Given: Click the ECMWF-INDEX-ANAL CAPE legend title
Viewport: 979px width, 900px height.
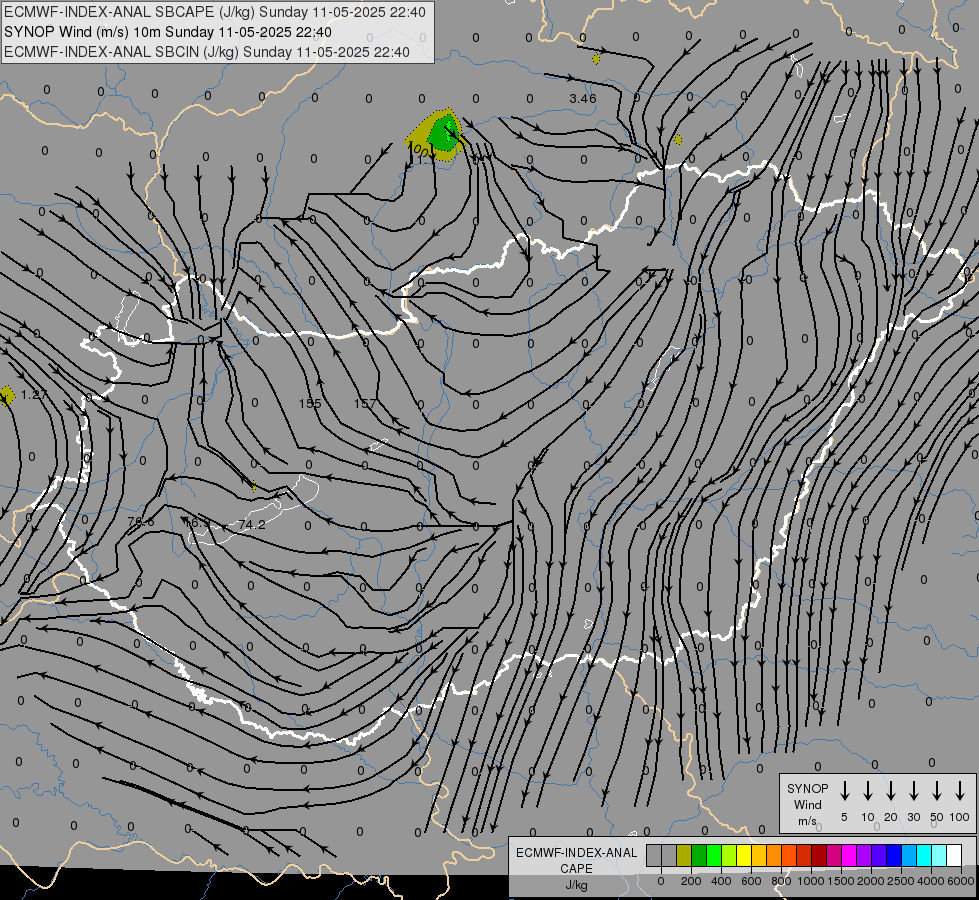Looking at the screenshot, I should (x=576, y=861).
